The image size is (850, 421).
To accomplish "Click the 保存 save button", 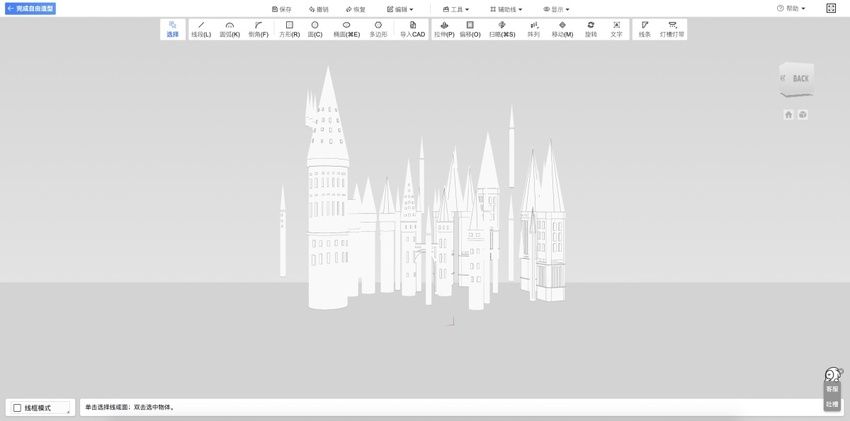I will point(282,9).
